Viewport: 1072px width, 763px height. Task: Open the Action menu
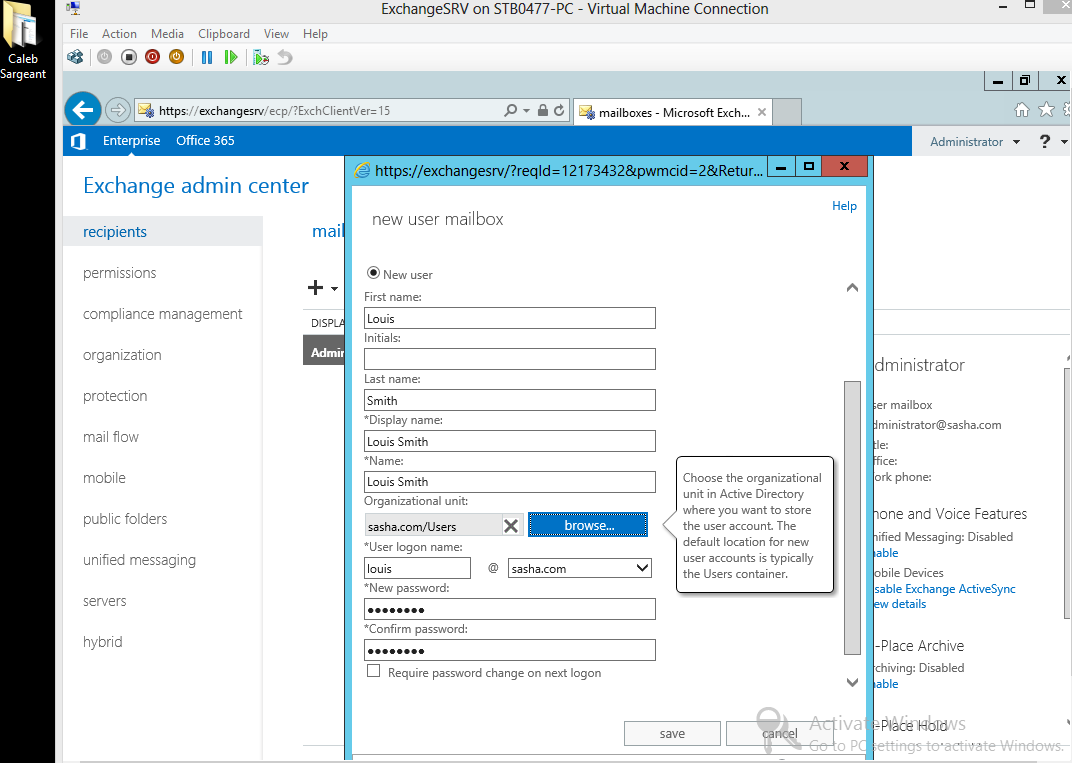click(x=119, y=34)
